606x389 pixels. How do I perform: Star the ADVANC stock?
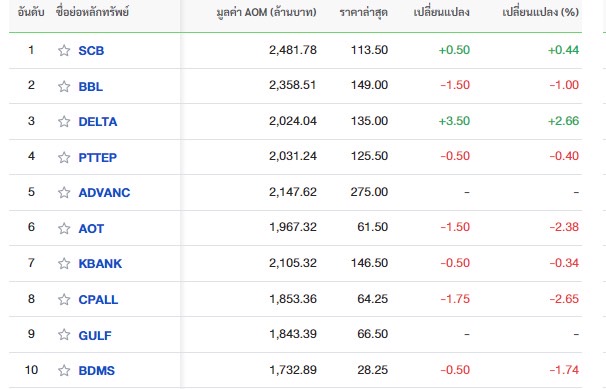pos(64,192)
